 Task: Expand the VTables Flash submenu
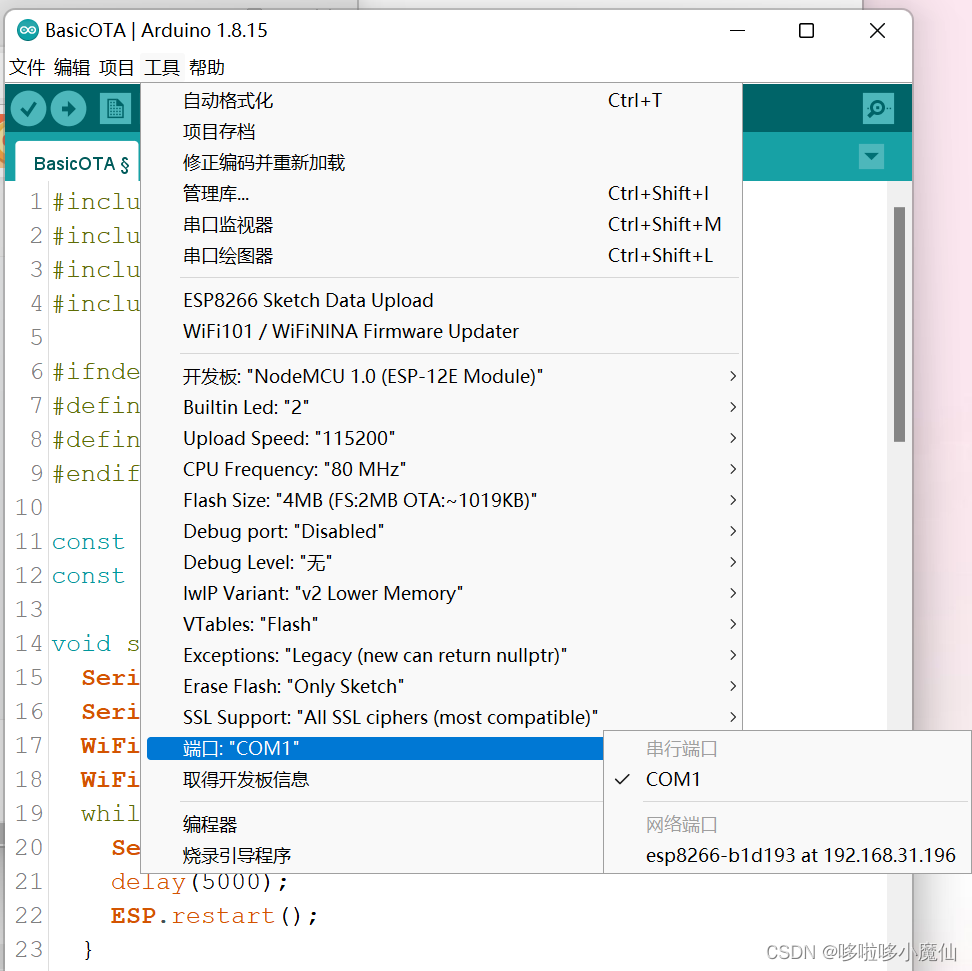pyautogui.click(x=441, y=624)
